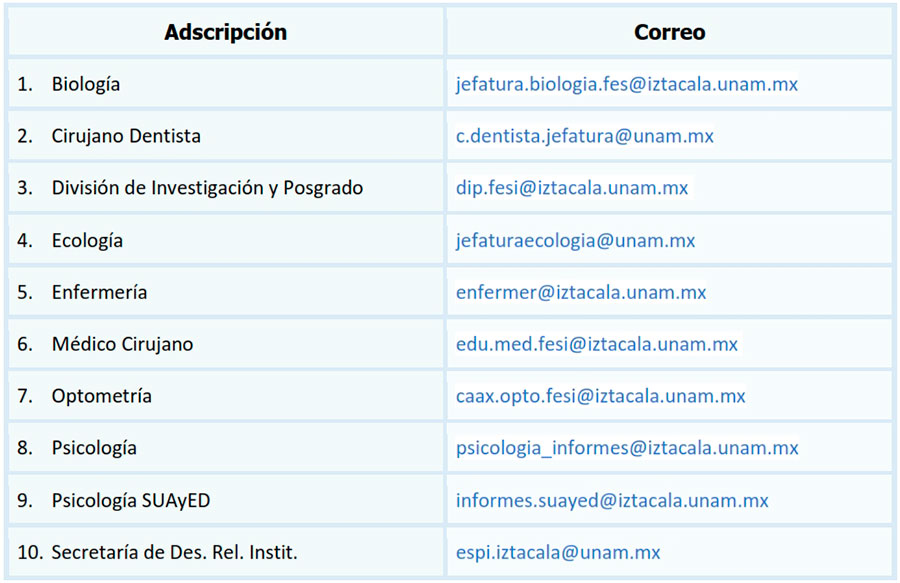Select División de Investigación y Posgrado text
Viewport: 900px width, 583px height.
(207, 188)
